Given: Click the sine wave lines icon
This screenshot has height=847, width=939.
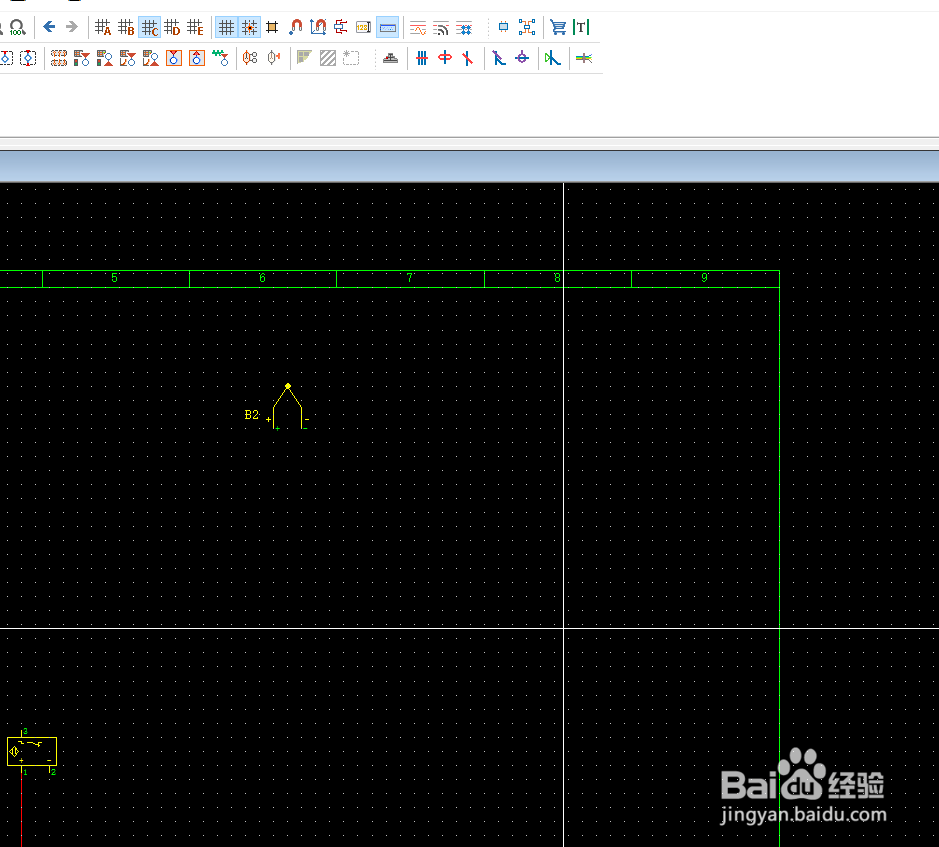Looking at the screenshot, I should tap(418, 28).
